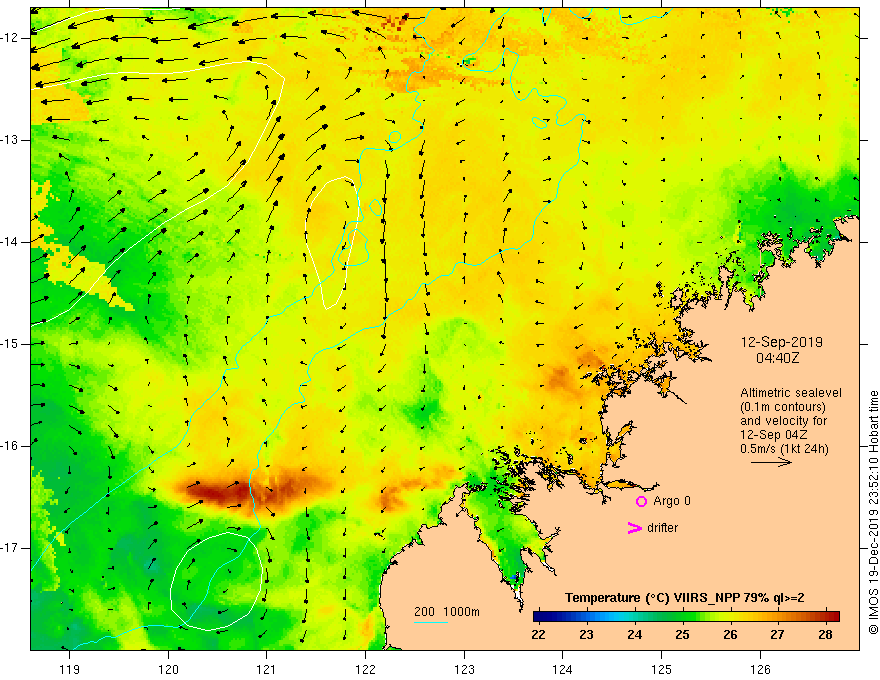Click the magenta drifter arrowhead legend icon
The image size is (880, 680).
pyautogui.click(x=635, y=528)
